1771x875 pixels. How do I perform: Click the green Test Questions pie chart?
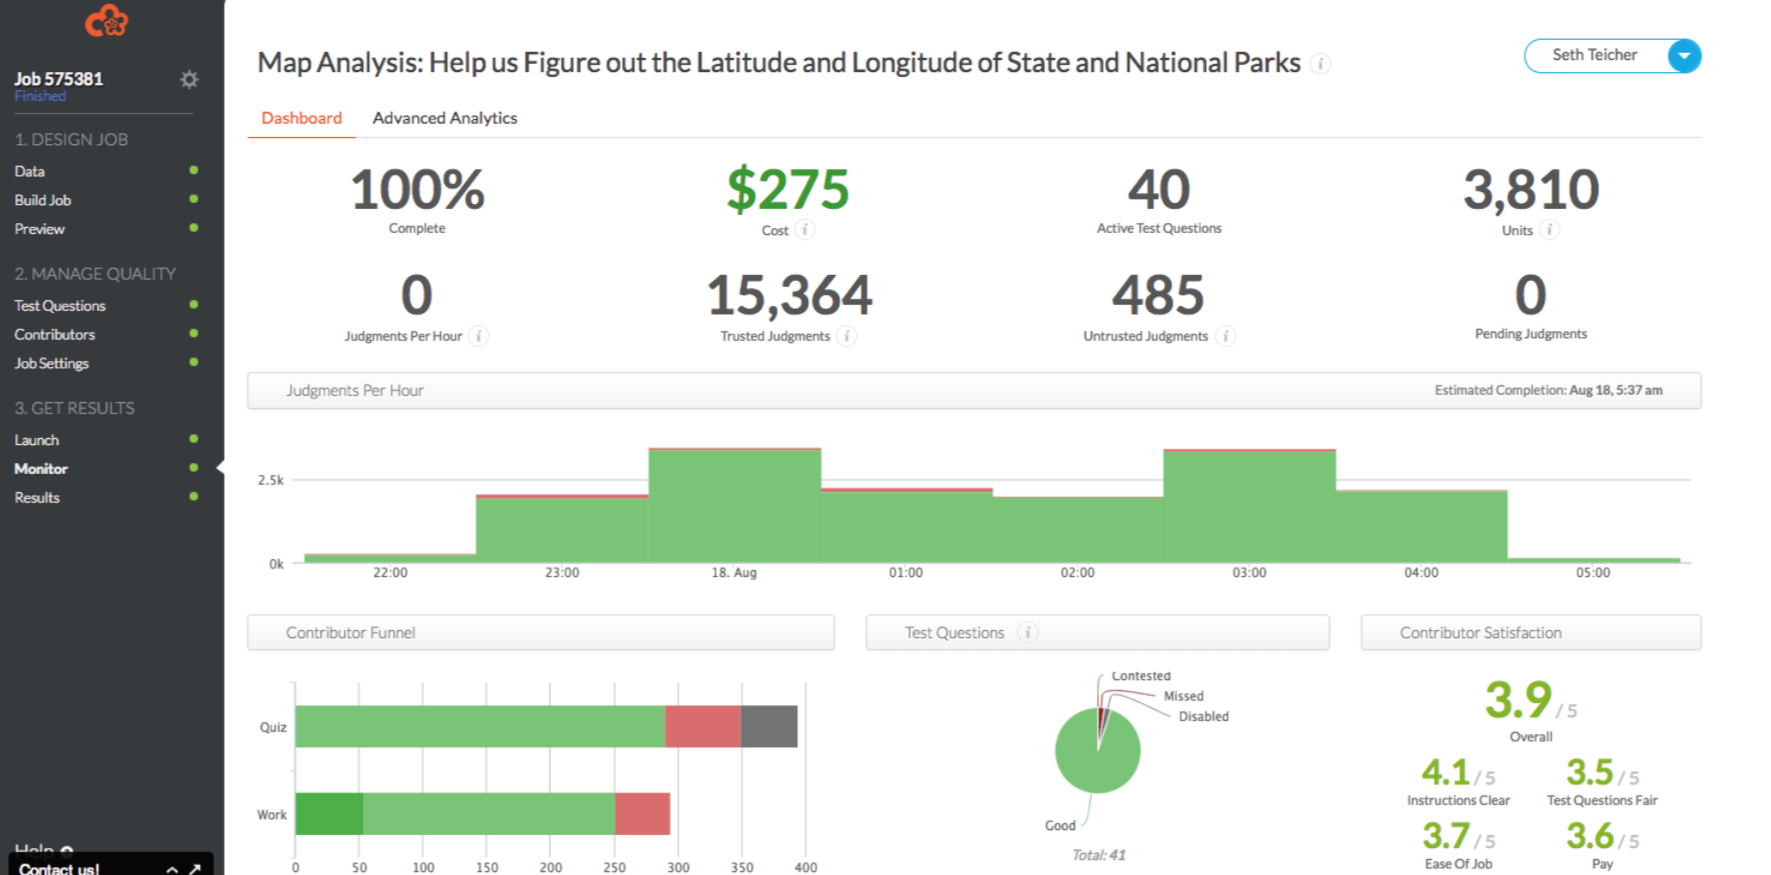click(x=1098, y=751)
